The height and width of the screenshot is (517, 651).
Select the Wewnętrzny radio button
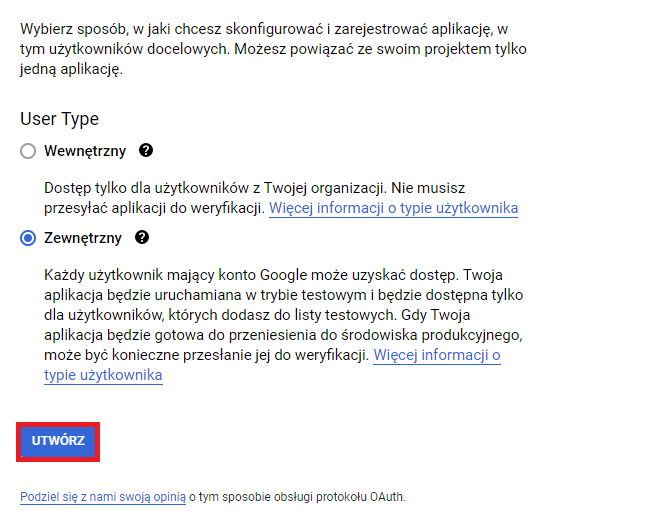[x=28, y=151]
